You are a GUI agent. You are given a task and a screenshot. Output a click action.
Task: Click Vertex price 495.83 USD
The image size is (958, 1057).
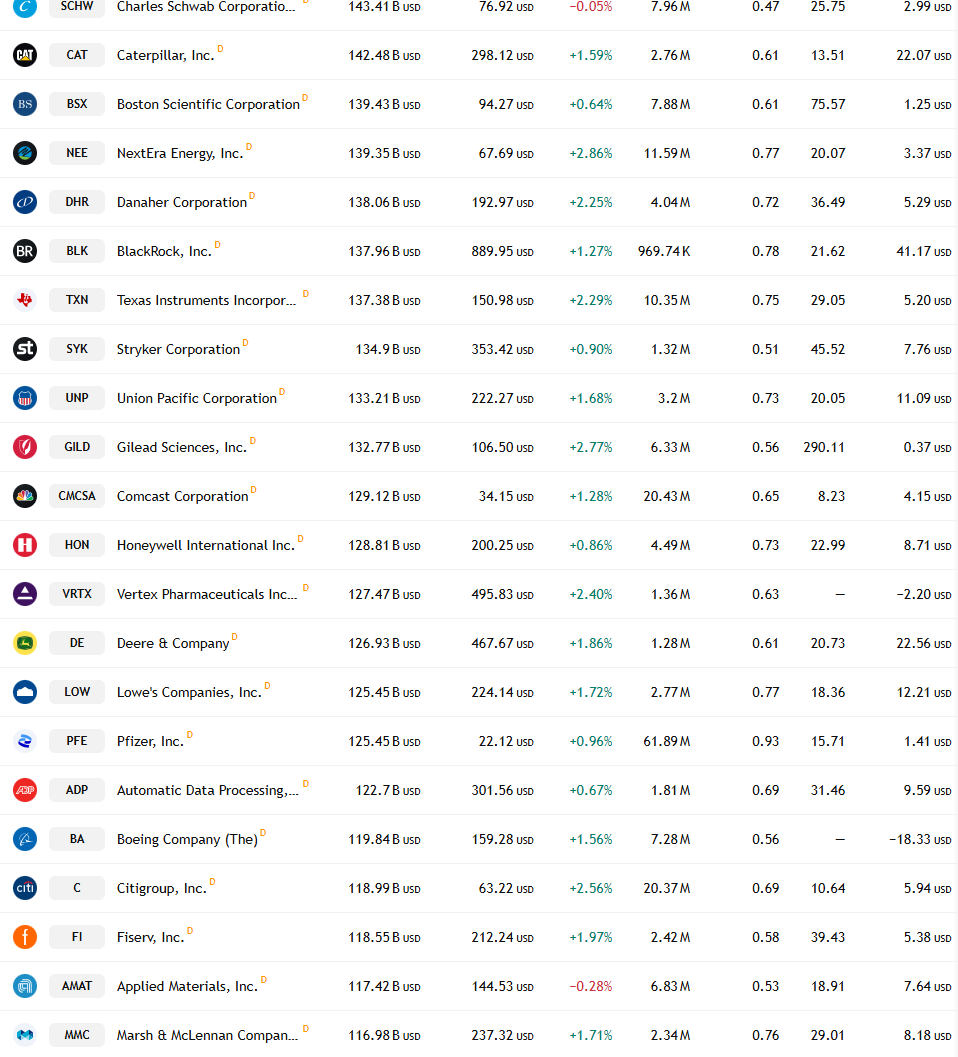502,595
